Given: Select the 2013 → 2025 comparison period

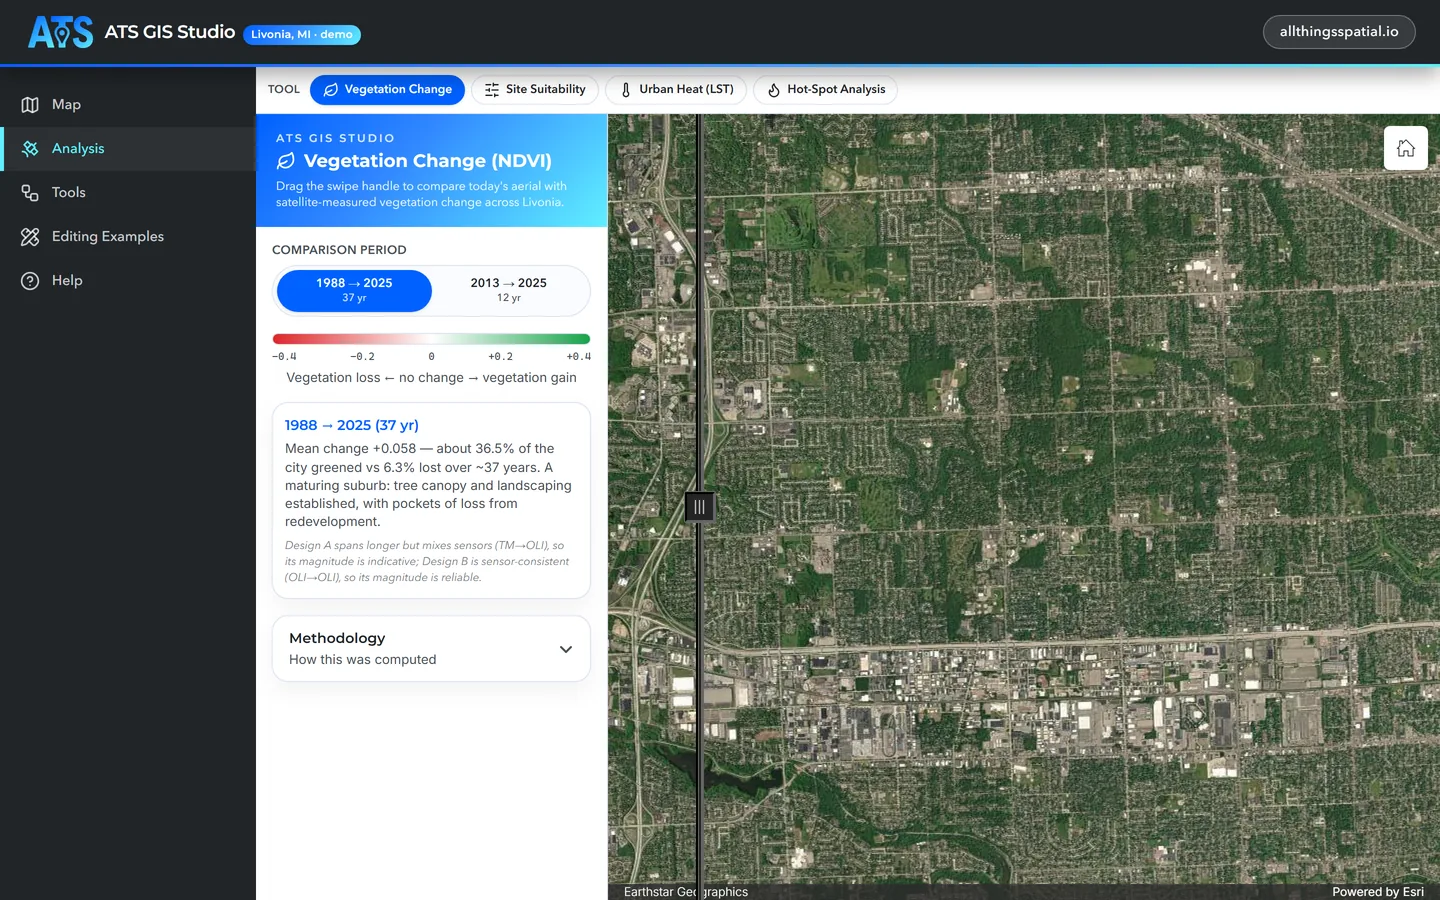Looking at the screenshot, I should click(509, 290).
